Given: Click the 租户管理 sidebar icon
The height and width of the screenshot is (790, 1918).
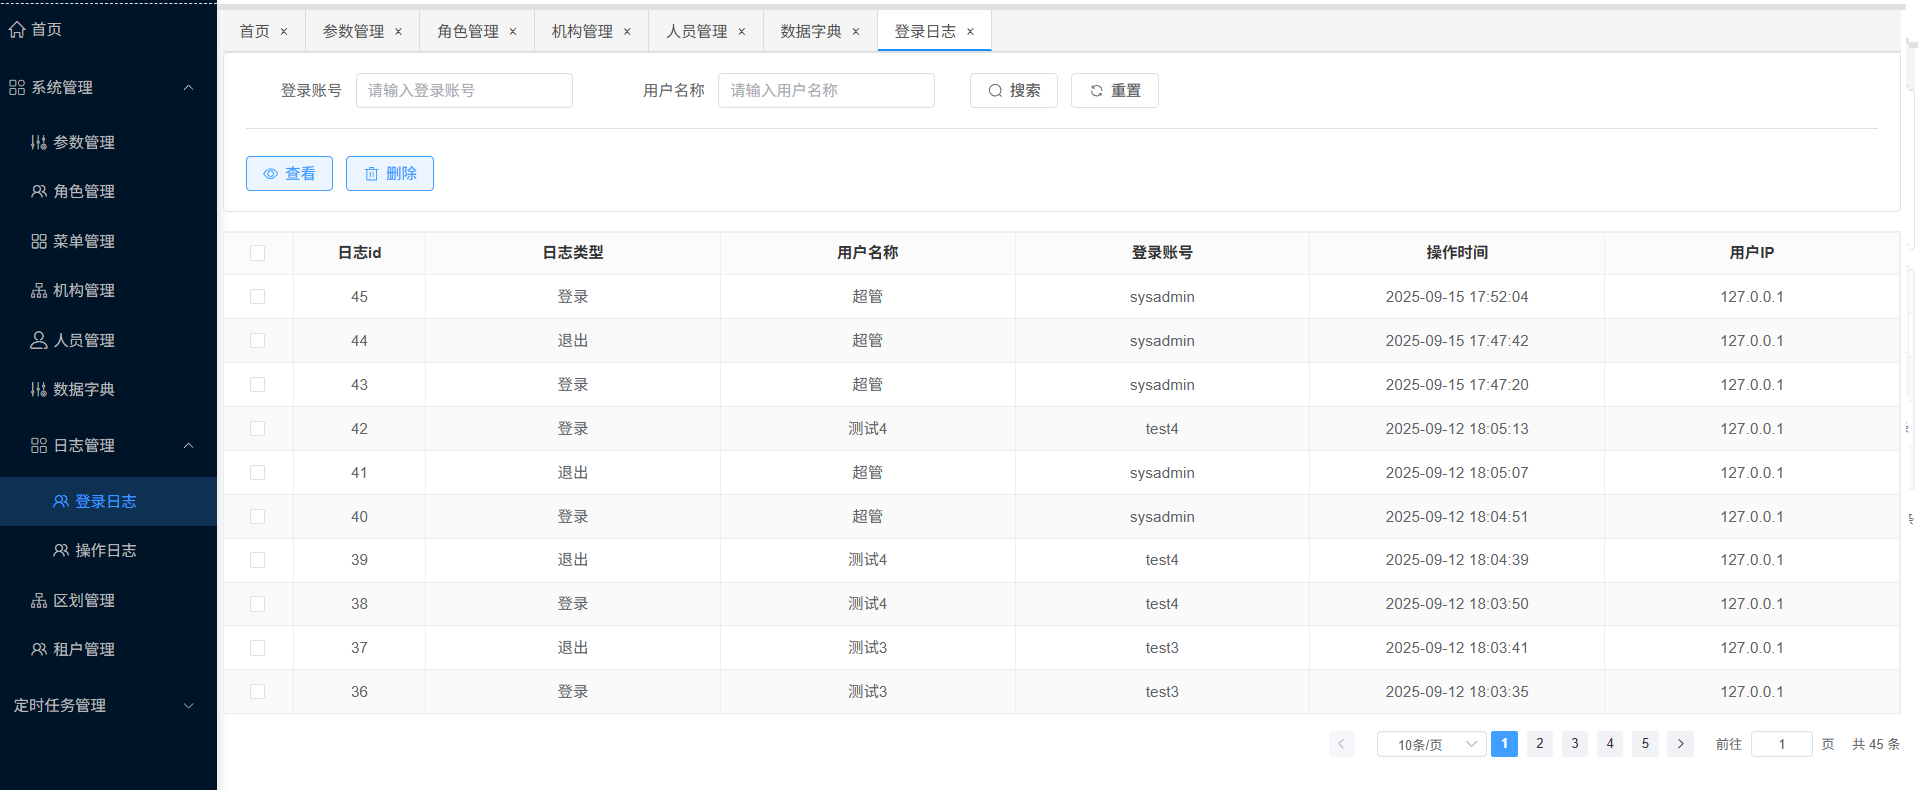Looking at the screenshot, I should pyautogui.click(x=39, y=650).
